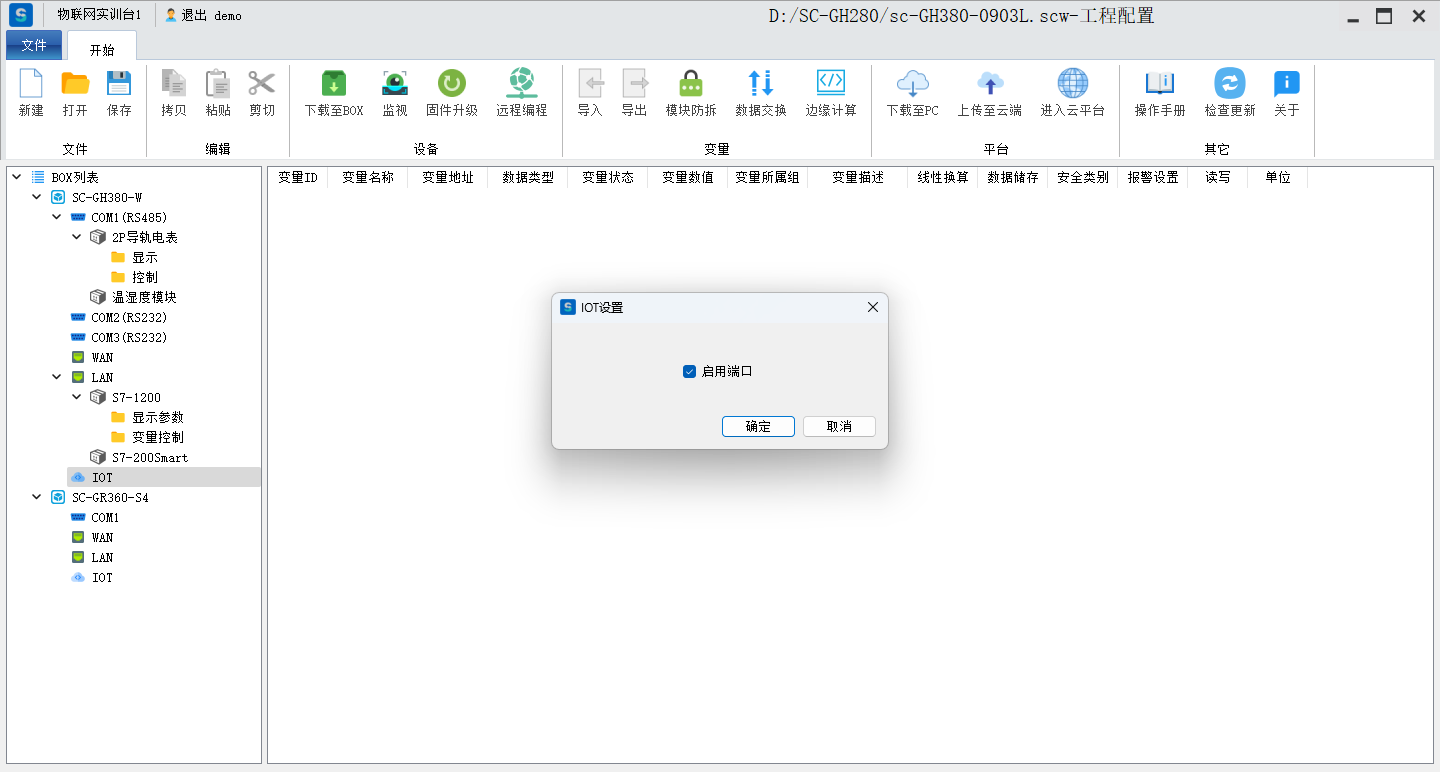
Task: Collapse the SC-GH380-W tree node
Action: (37, 197)
